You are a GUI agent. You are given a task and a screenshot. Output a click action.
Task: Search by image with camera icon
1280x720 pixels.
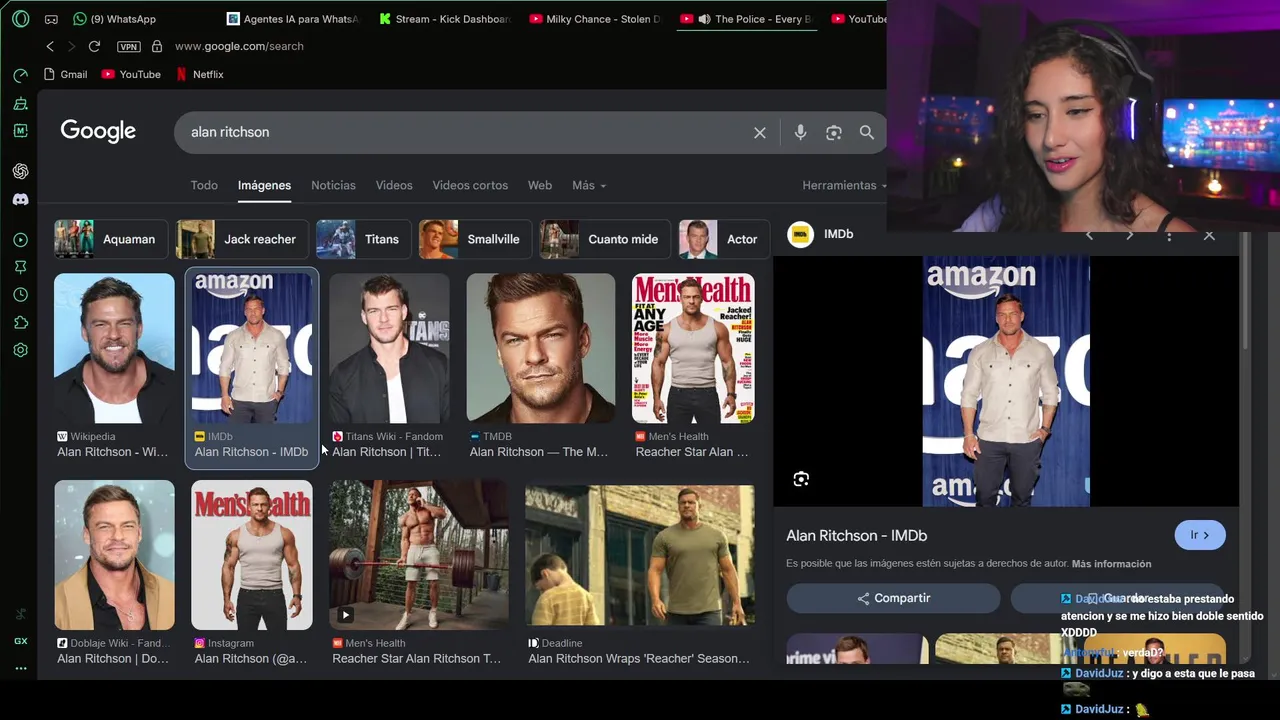833,132
